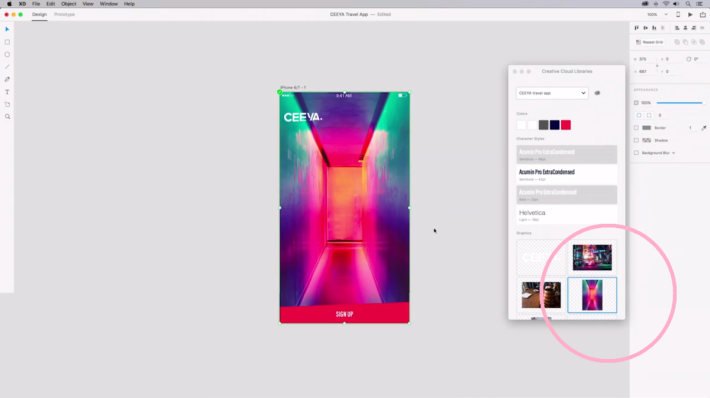Select the Ellipse tool
The width and height of the screenshot is (710, 398).
[7, 54]
